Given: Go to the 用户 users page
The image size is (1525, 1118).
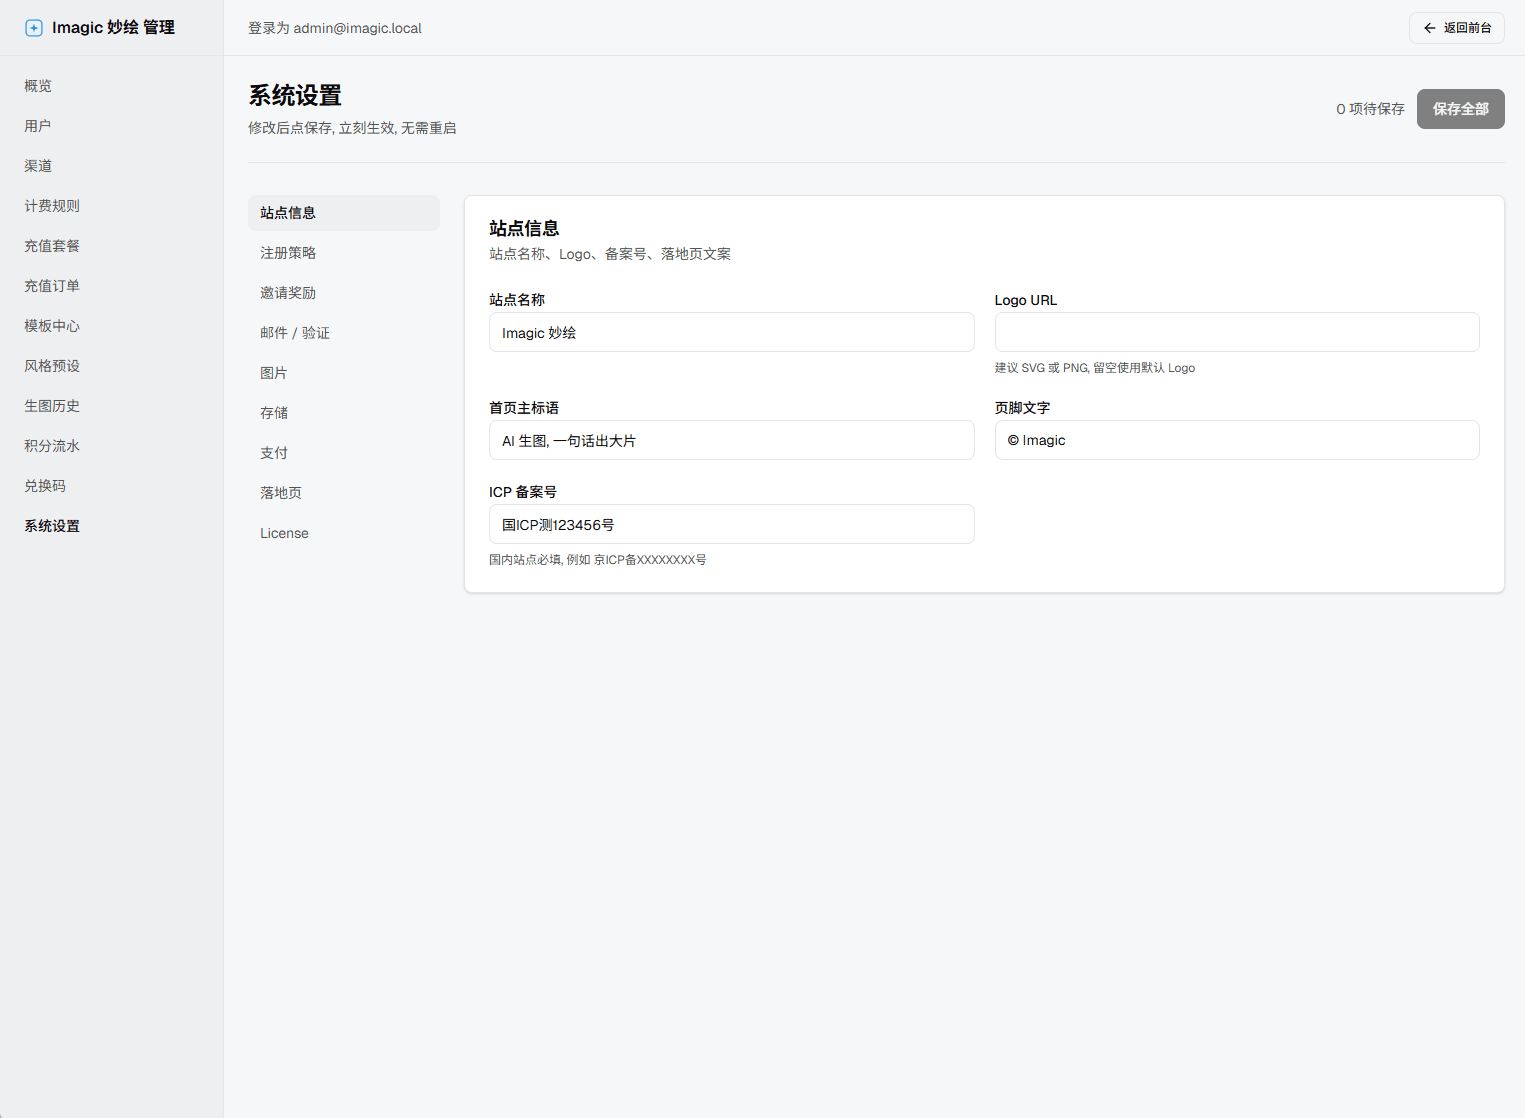Looking at the screenshot, I should point(38,126).
